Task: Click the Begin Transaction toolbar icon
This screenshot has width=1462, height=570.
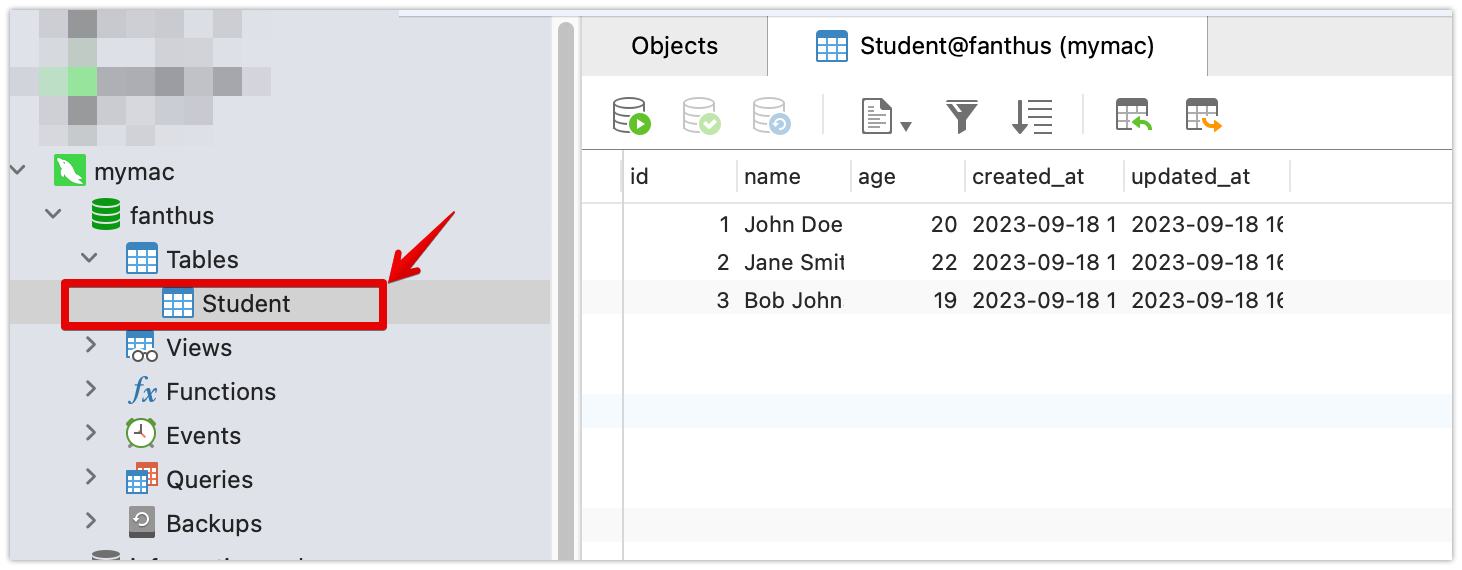Action: coord(632,116)
